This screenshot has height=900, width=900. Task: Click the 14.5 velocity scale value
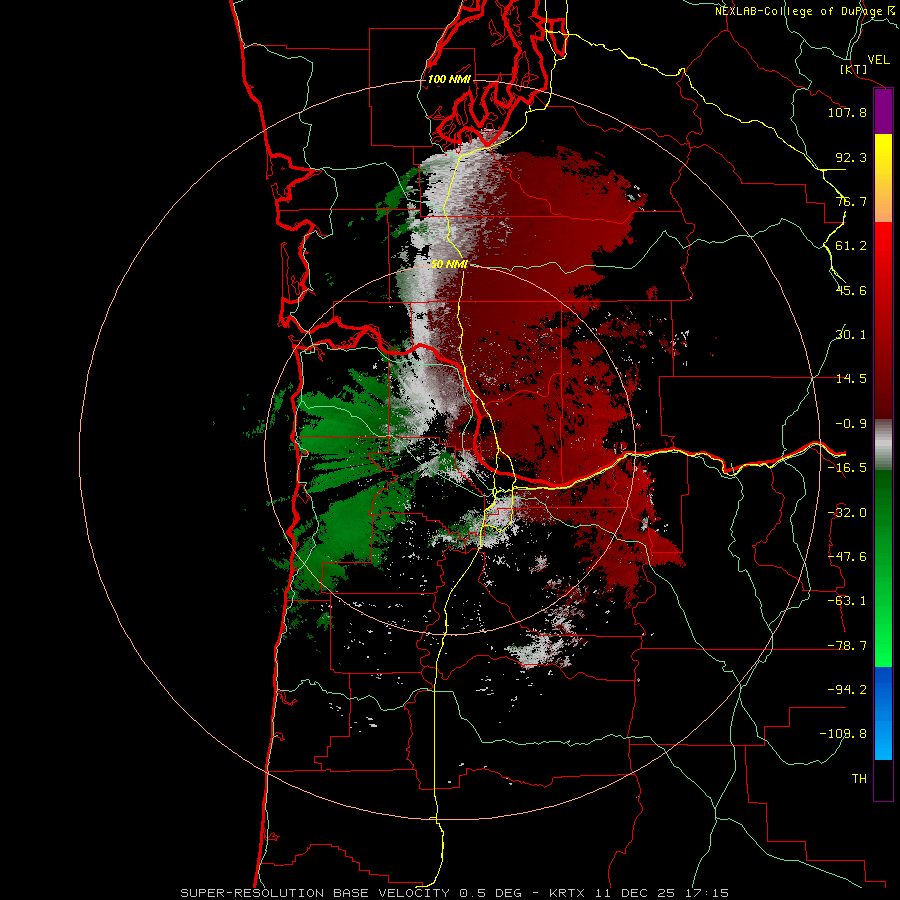pyautogui.click(x=851, y=379)
